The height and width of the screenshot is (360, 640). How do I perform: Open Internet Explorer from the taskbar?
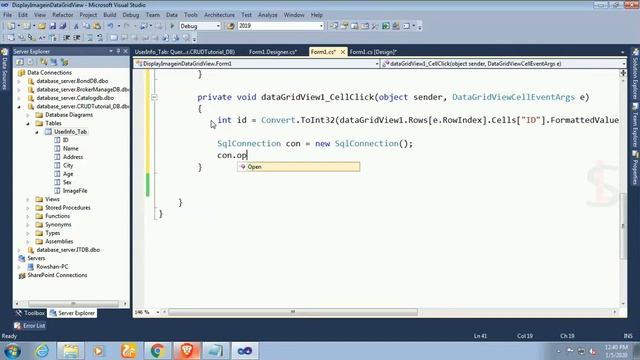coord(42,351)
